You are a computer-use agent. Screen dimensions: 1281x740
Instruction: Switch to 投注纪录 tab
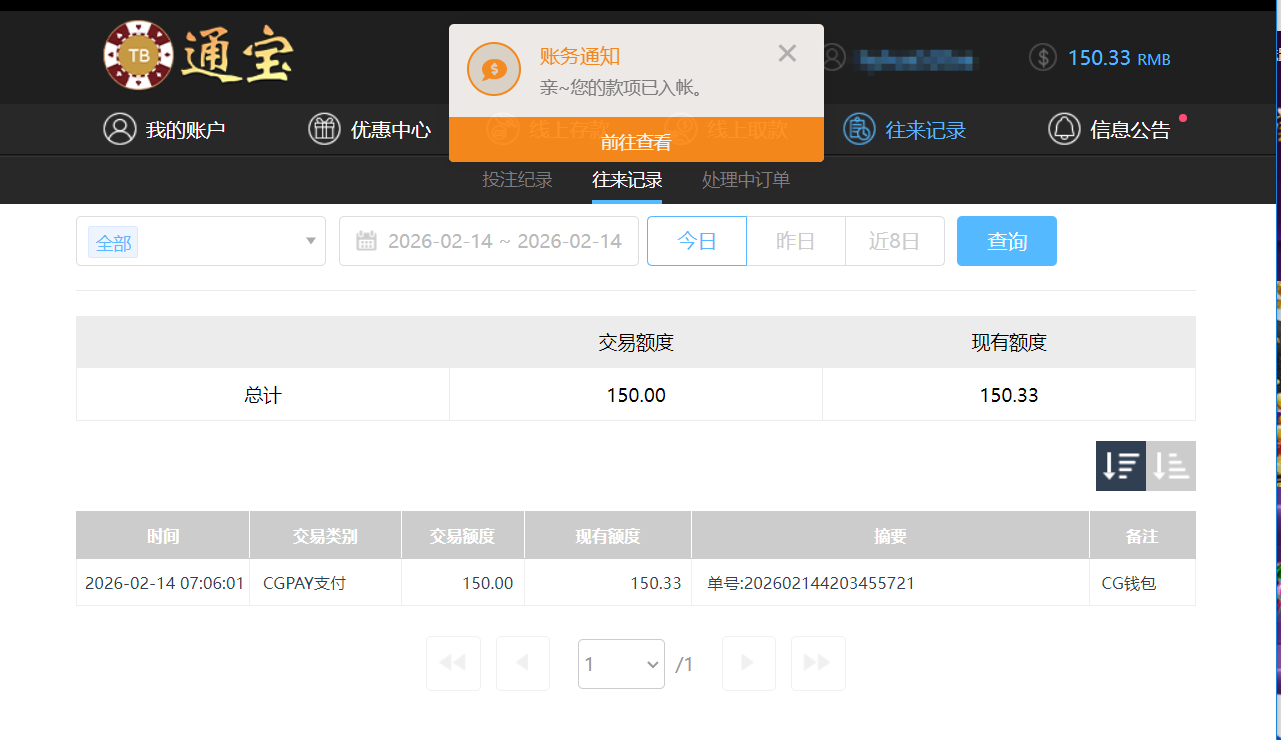coord(517,180)
